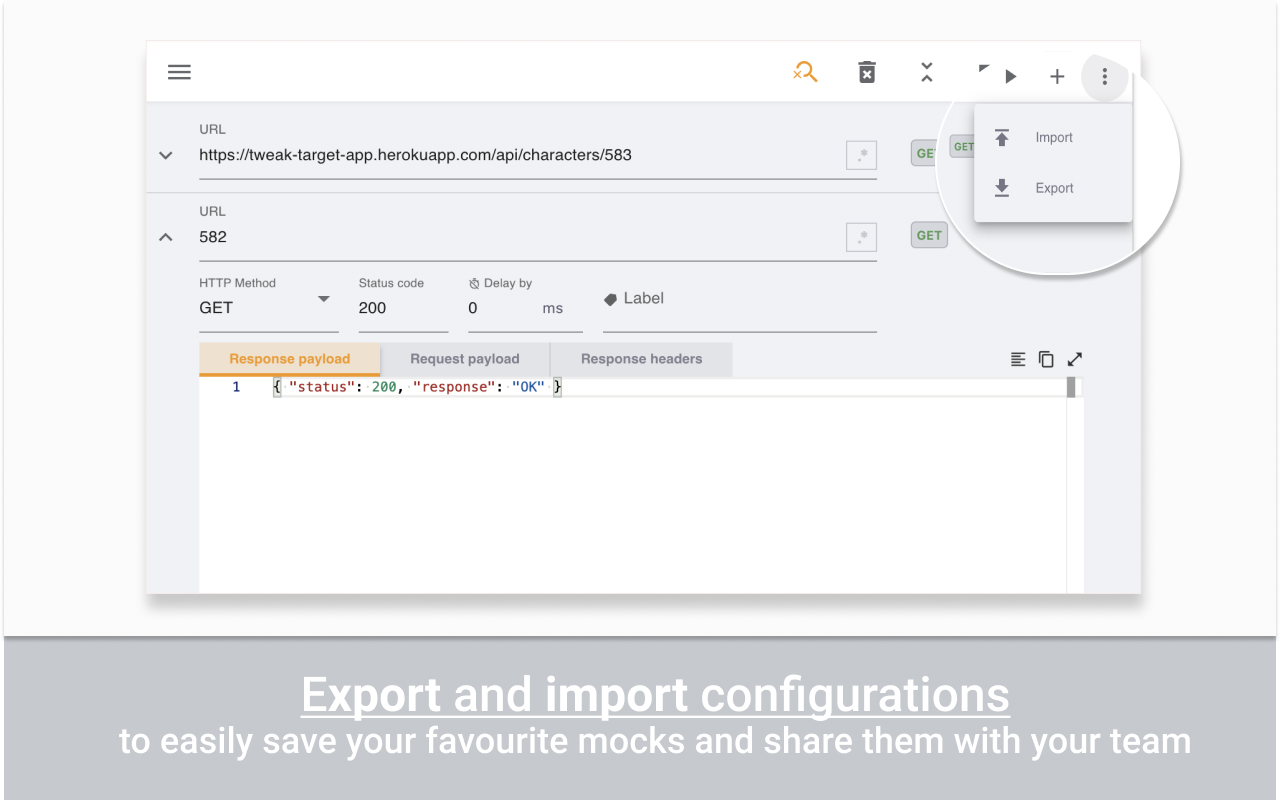Expand the payload editor with the diagonal-arrows icon
This screenshot has width=1280, height=800.
click(1074, 359)
